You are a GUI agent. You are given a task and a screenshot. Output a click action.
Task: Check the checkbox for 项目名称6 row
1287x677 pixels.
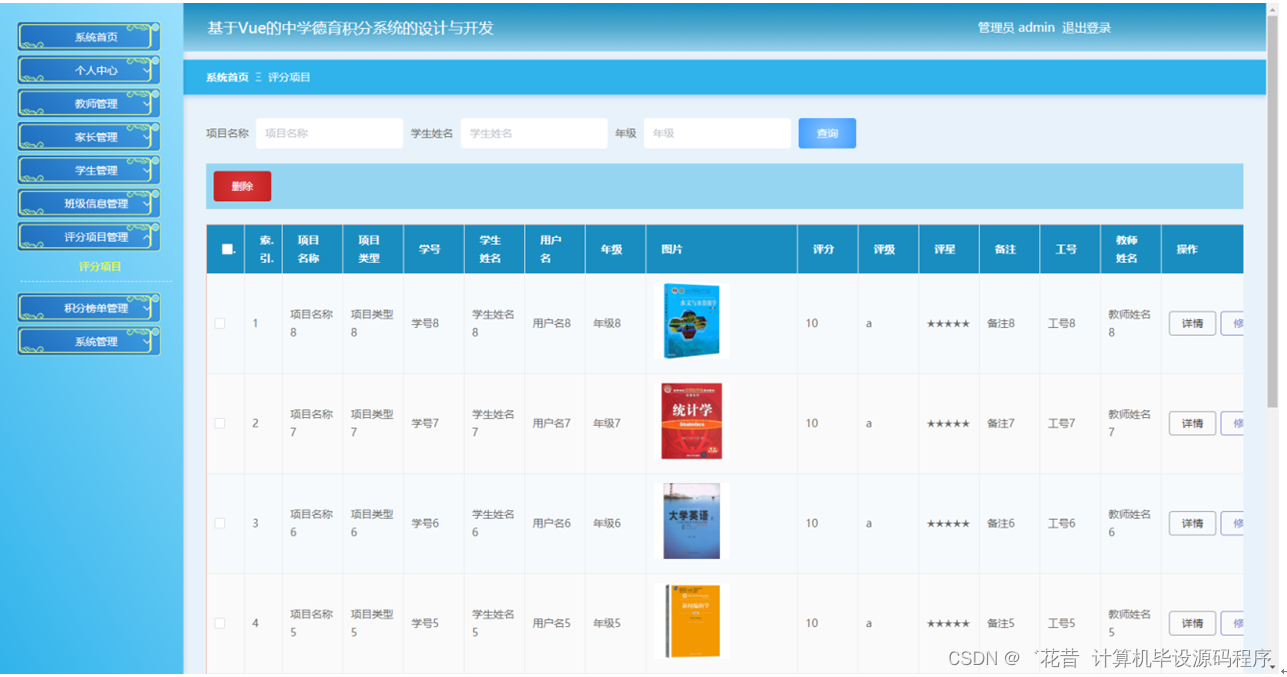click(221, 522)
